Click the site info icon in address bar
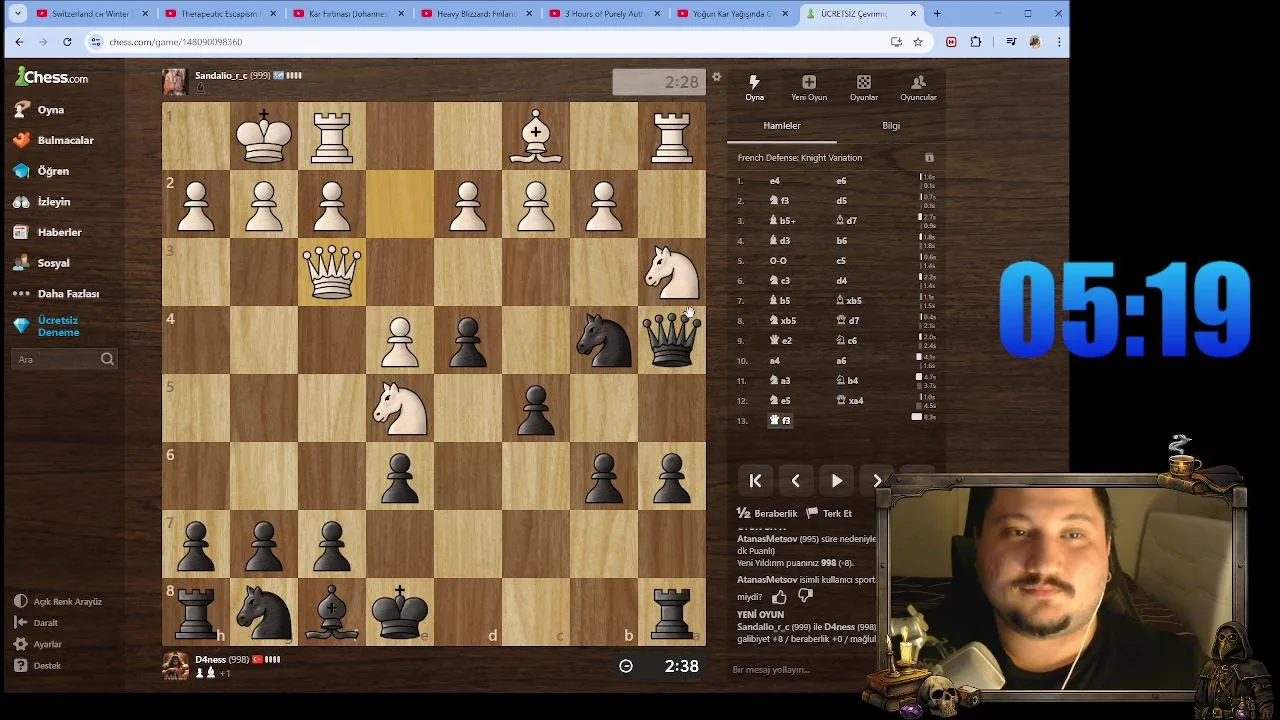 pyautogui.click(x=95, y=42)
